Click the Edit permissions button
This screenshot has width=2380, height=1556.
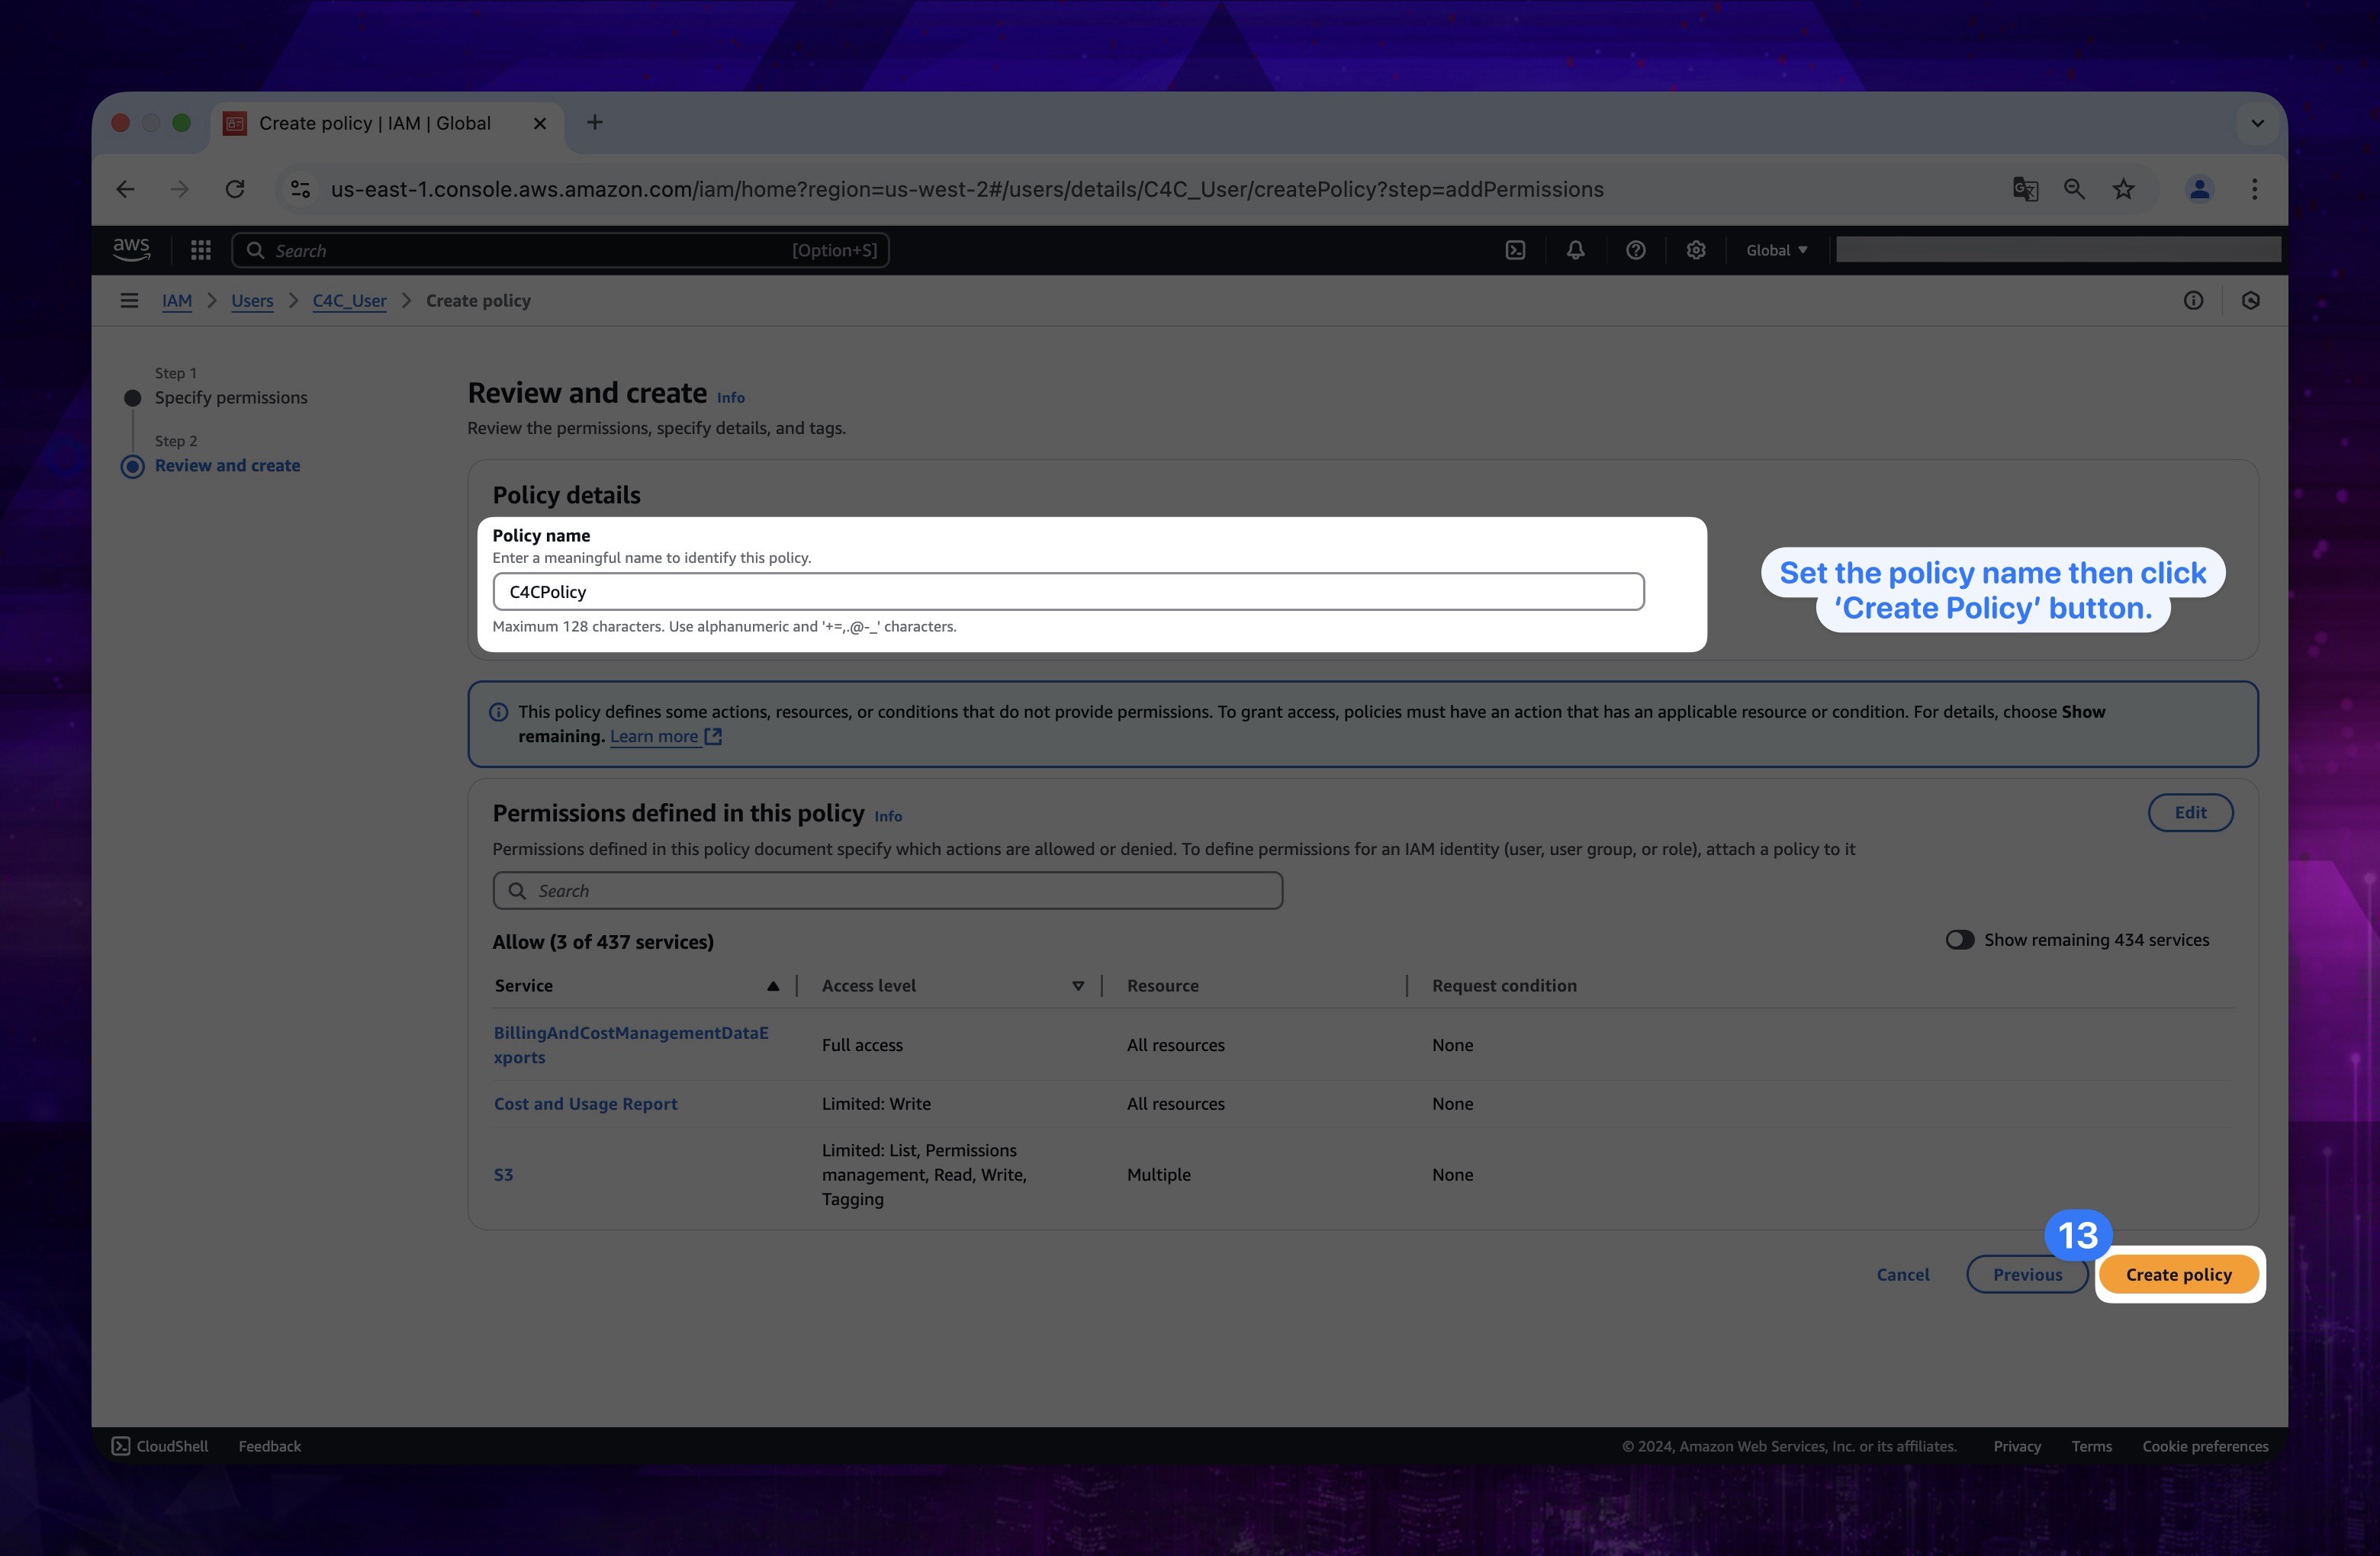coord(2190,812)
